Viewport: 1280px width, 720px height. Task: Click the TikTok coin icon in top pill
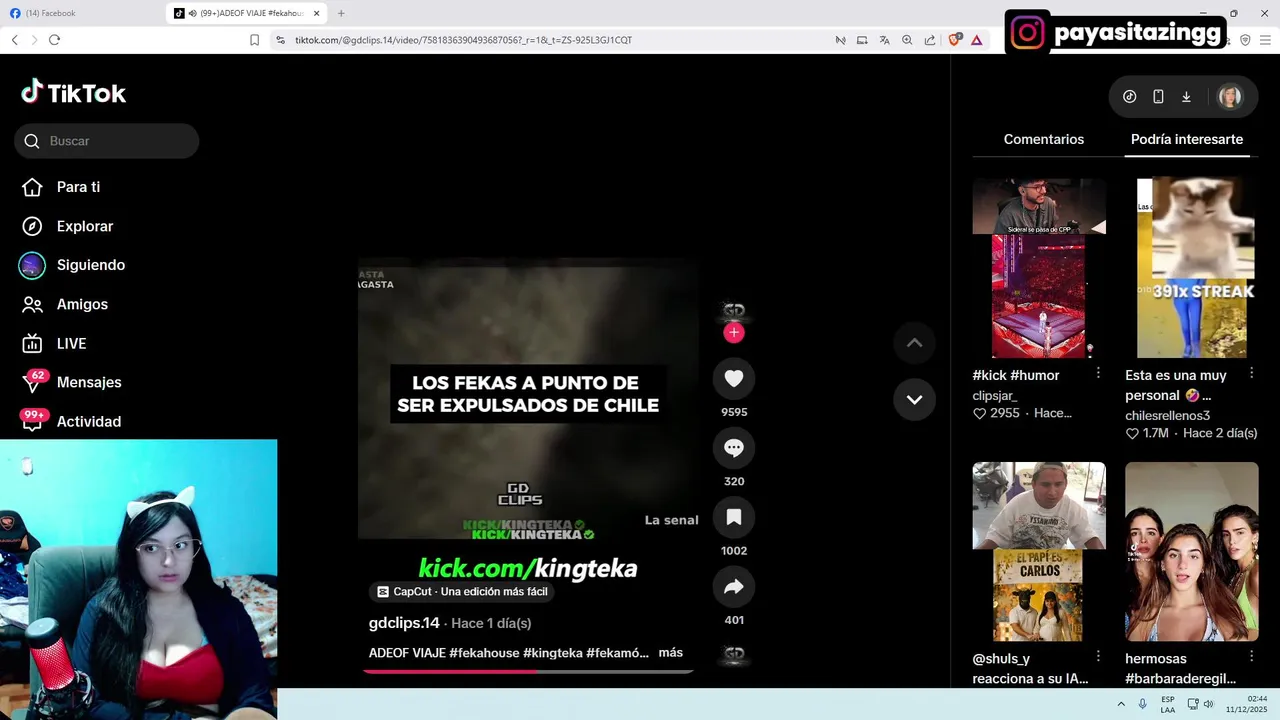pyautogui.click(x=1130, y=97)
